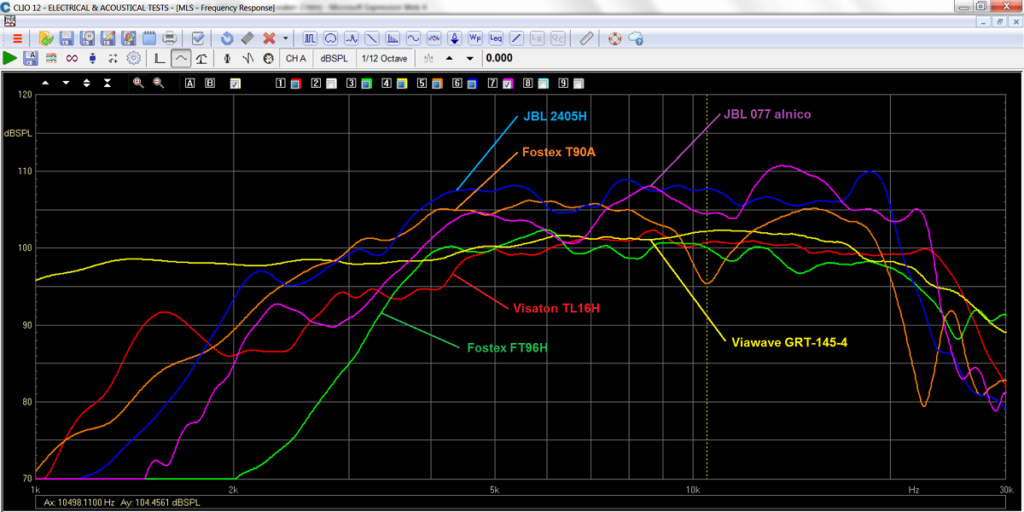Toggle the frequency response curve view button
The width and height of the screenshot is (1024, 512).
pos(180,58)
